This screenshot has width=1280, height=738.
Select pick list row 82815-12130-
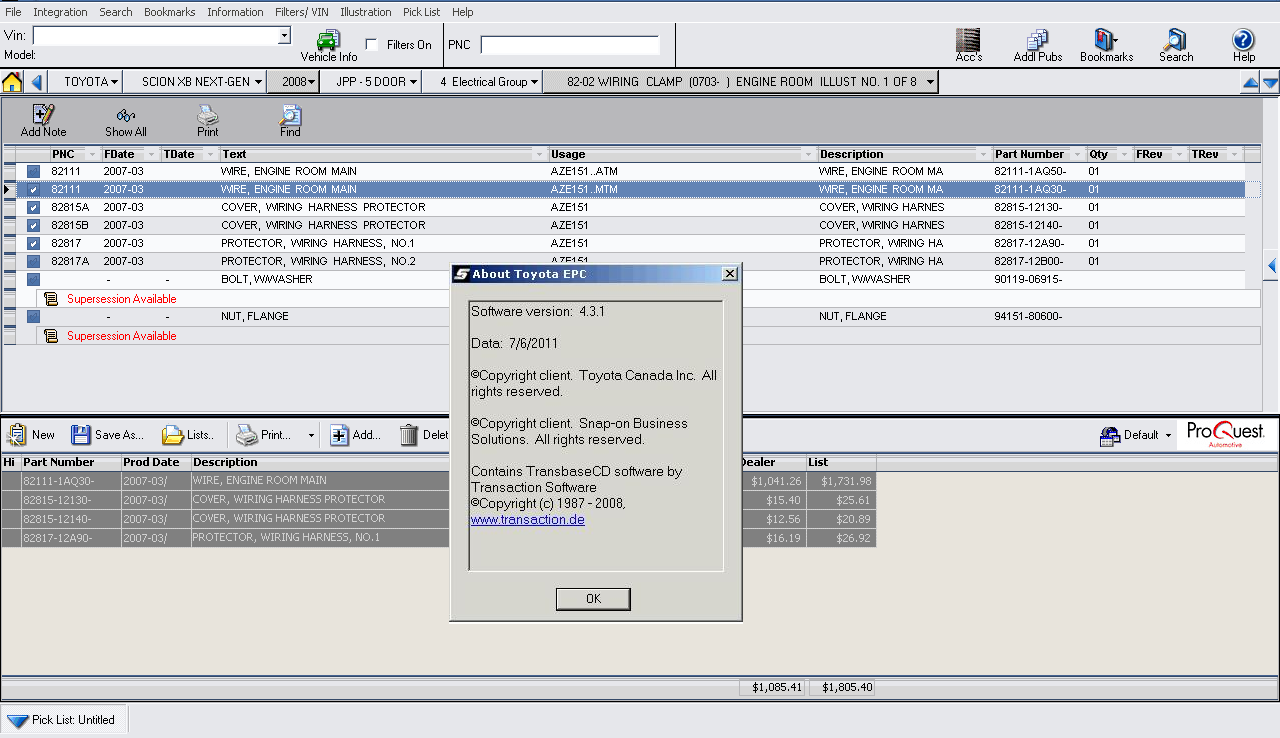[x=438, y=500]
